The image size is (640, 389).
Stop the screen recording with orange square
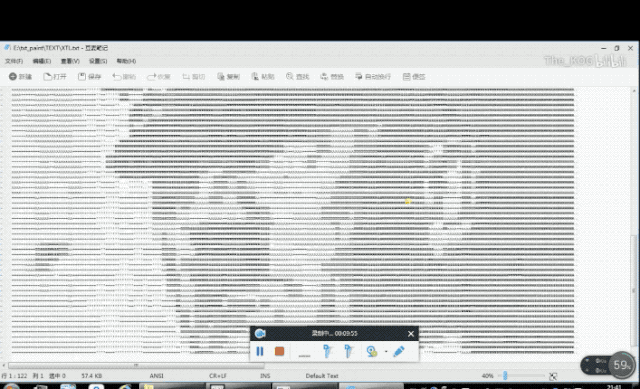click(280, 351)
